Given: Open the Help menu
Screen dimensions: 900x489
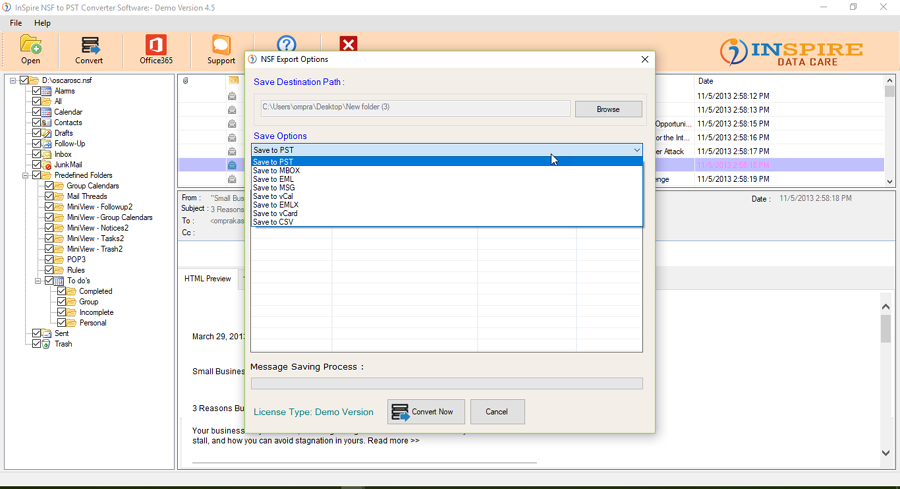Looking at the screenshot, I should pyautogui.click(x=42, y=23).
